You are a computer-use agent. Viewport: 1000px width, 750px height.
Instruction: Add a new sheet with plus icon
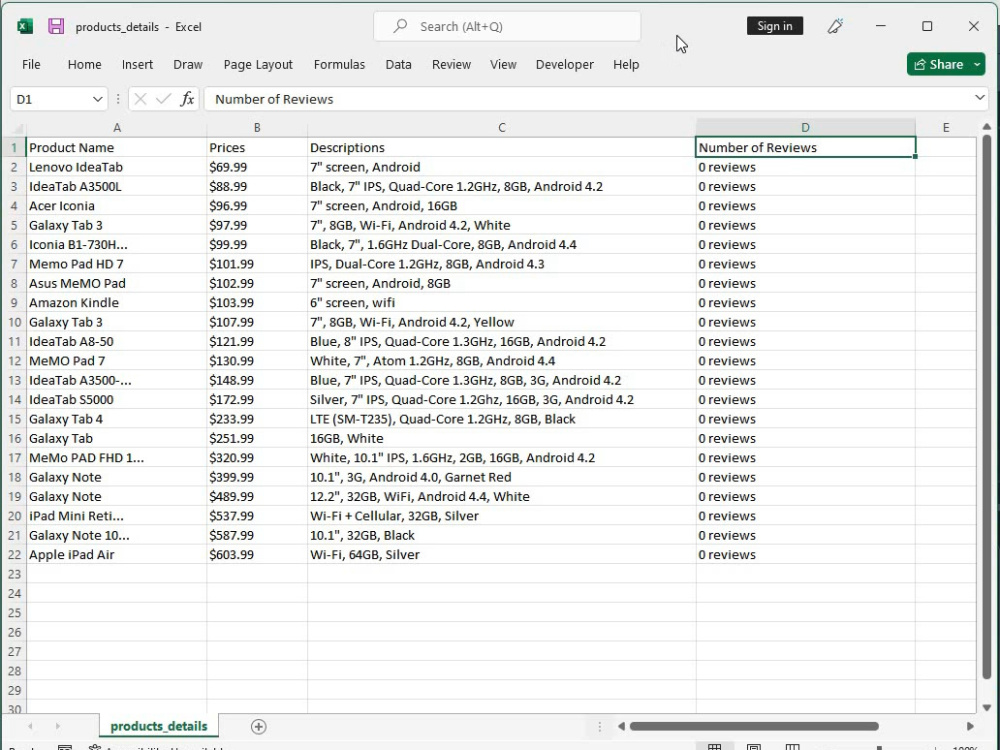click(x=258, y=726)
